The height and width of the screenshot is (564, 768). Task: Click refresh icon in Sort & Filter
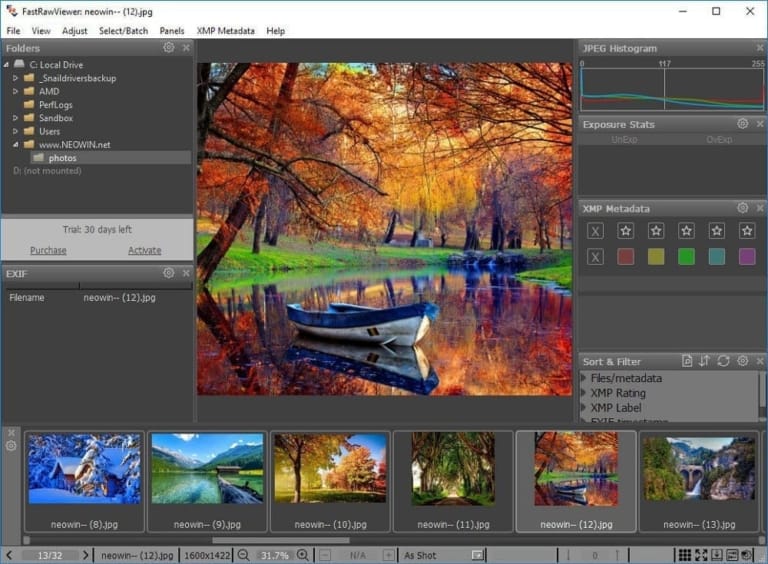click(723, 361)
